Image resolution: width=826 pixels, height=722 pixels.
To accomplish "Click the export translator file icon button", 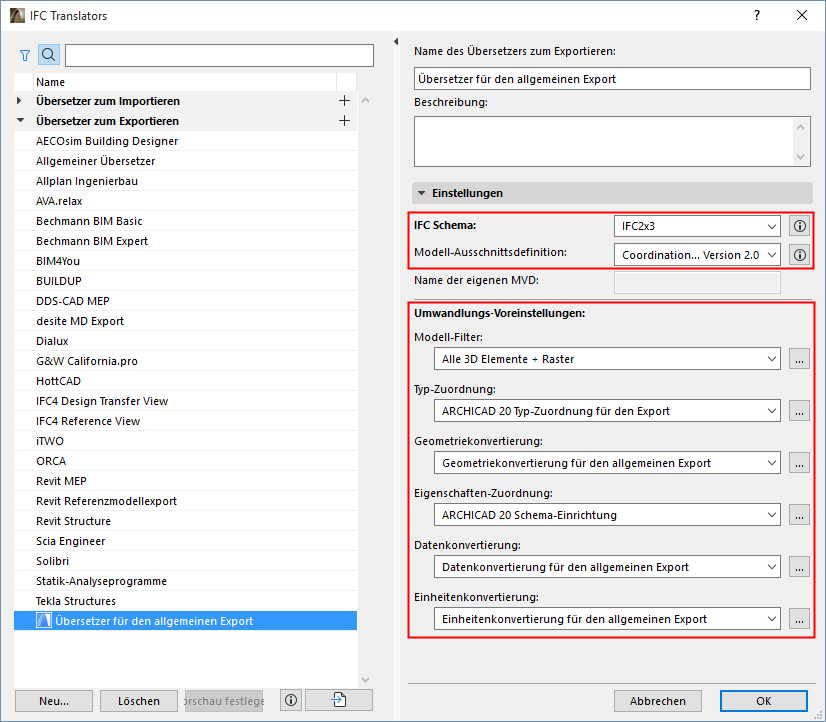I will 339,700.
